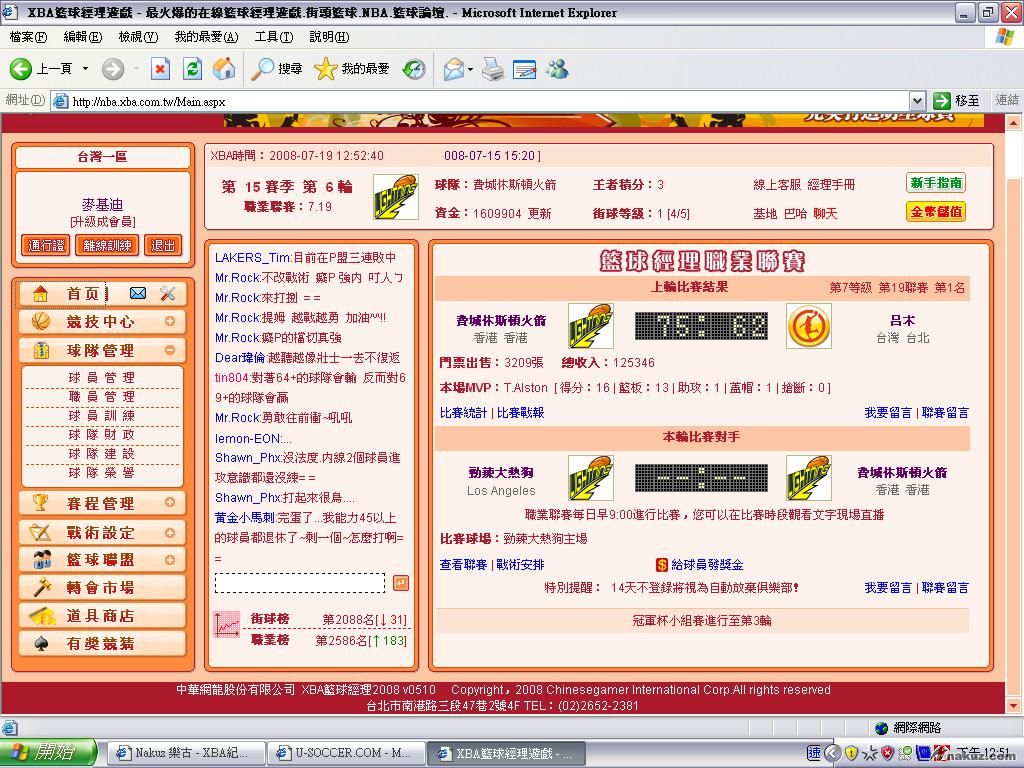Open the address bar dropdown arrow

coord(917,101)
